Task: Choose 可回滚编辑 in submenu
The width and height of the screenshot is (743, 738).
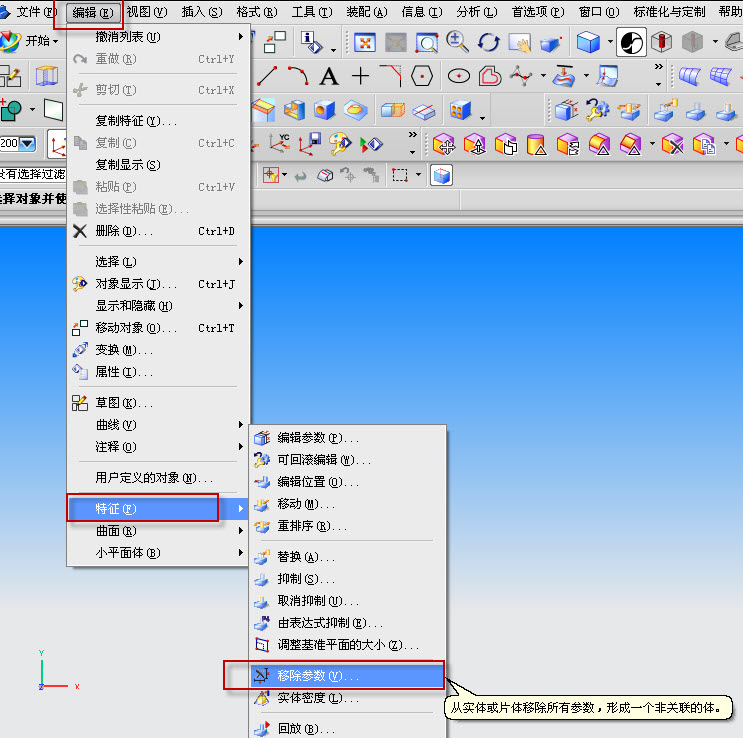Action: click(x=348, y=460)
